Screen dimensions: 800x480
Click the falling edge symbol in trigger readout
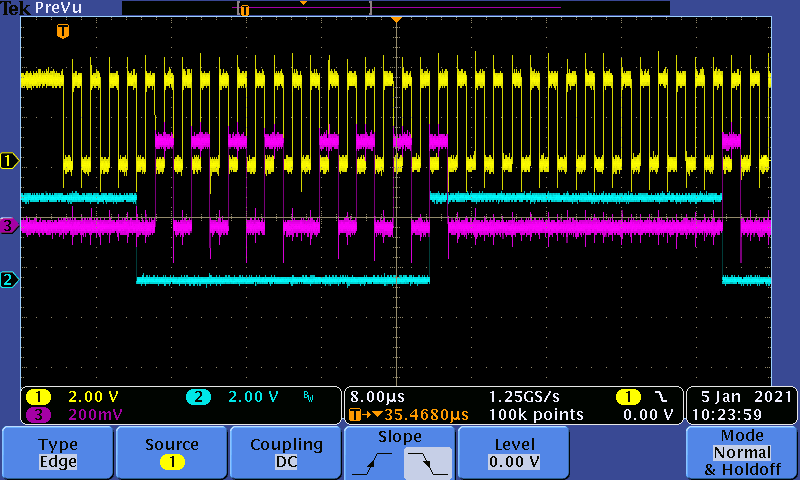tap(661, 396)
